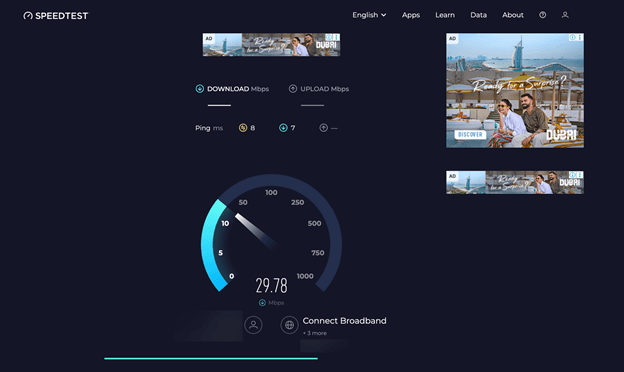
Task: Click the Speedtest logo in header
Action: 56,16
